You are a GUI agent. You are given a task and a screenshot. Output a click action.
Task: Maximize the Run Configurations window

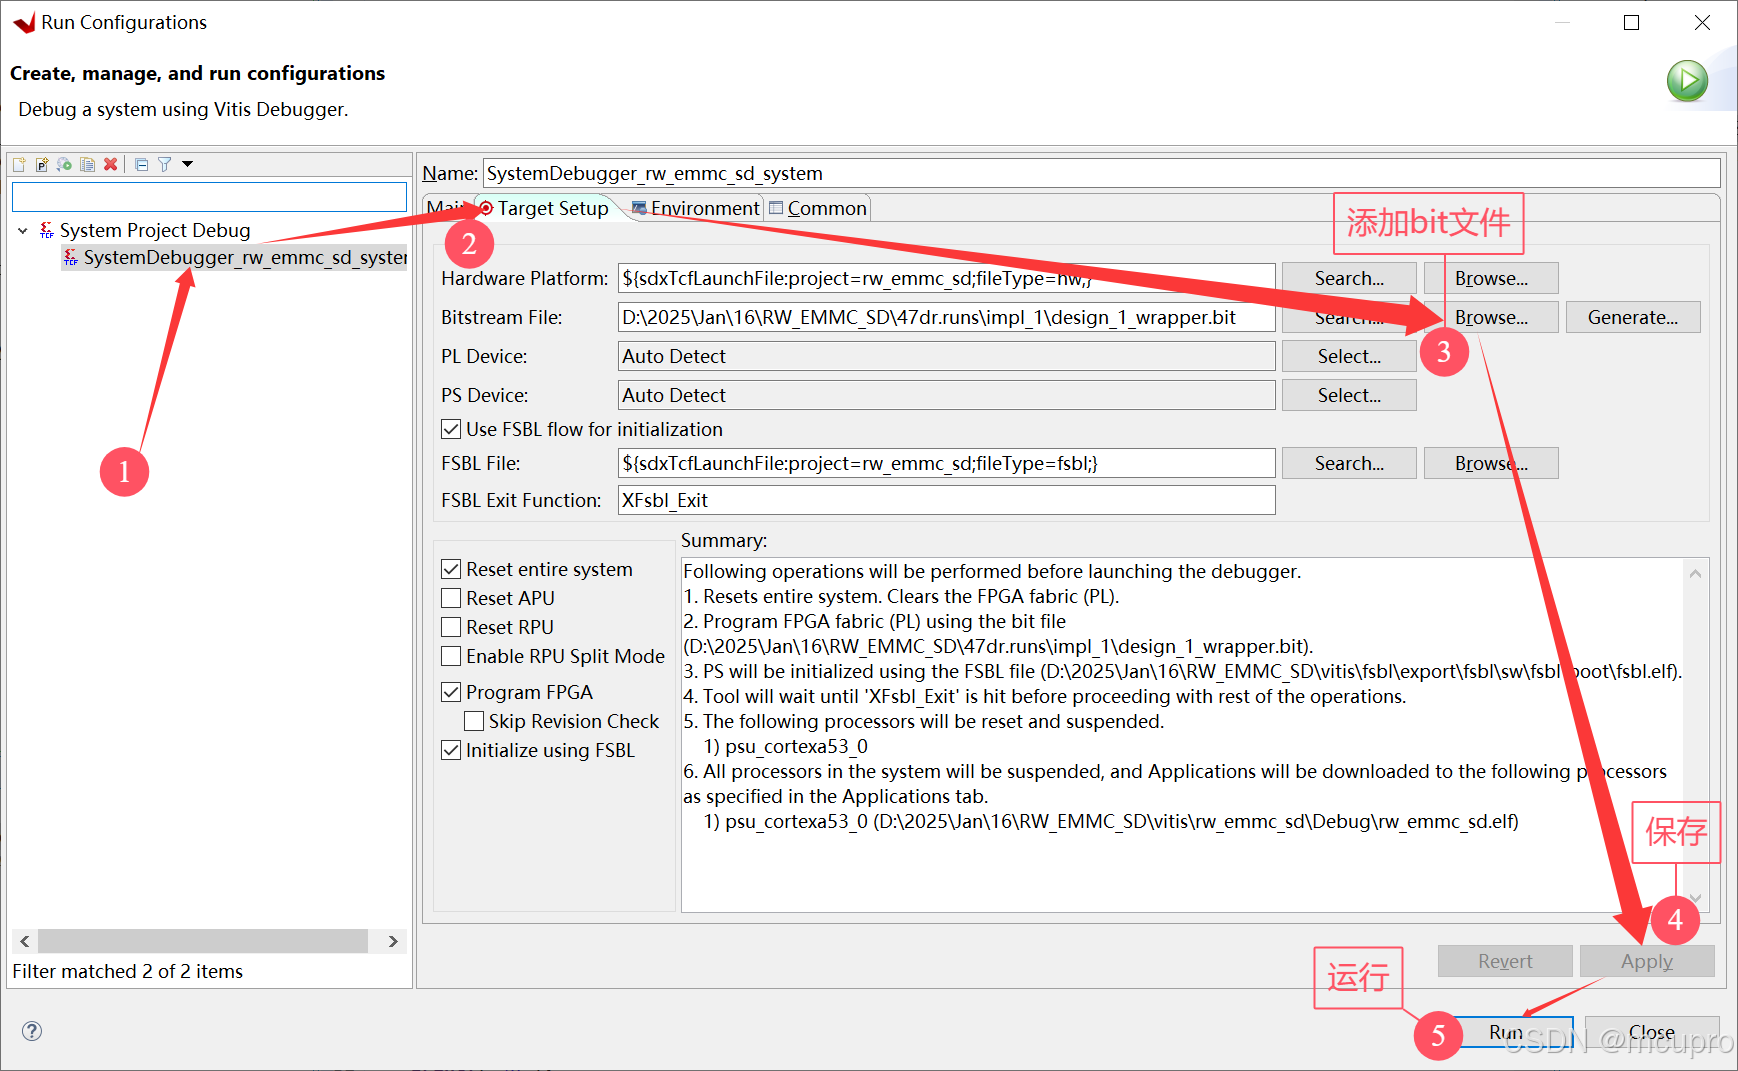[1632, 22]
